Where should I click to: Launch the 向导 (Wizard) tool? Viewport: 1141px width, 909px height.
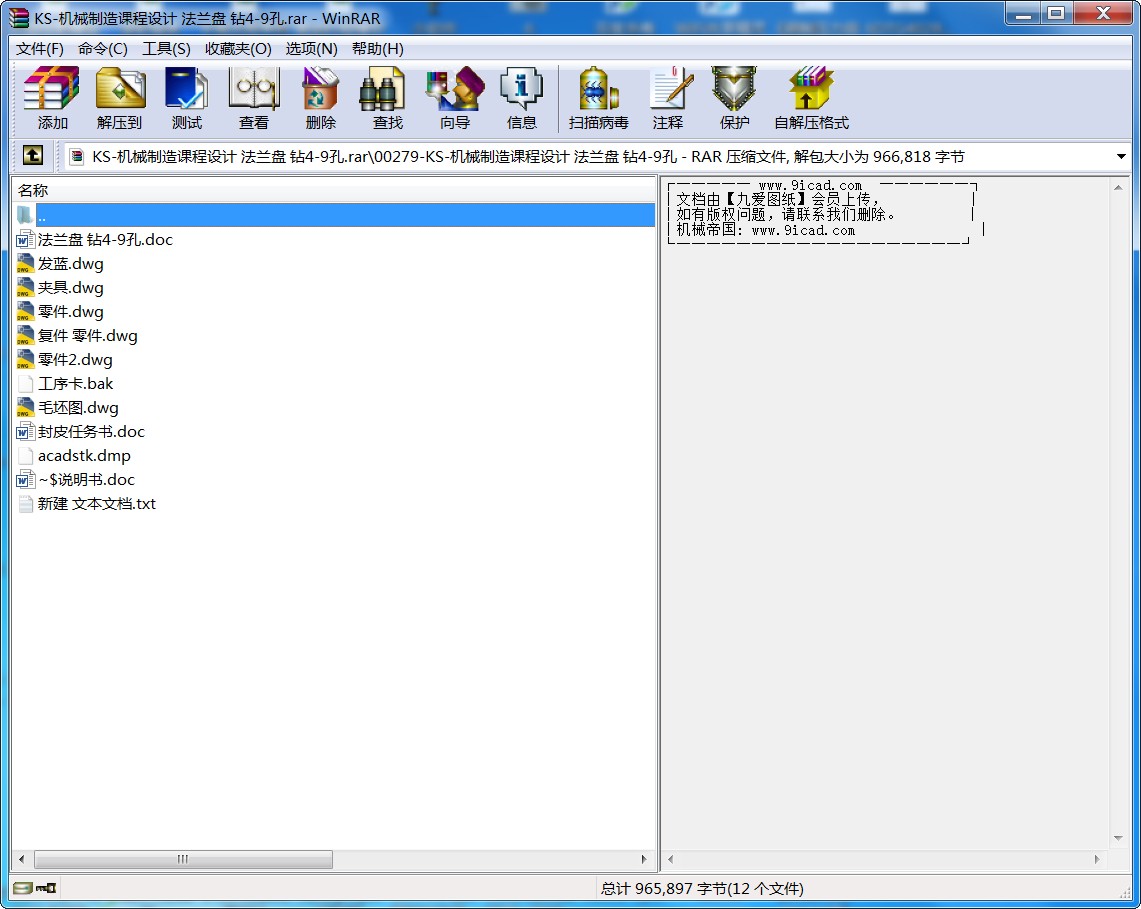click(x=455, y=98)
